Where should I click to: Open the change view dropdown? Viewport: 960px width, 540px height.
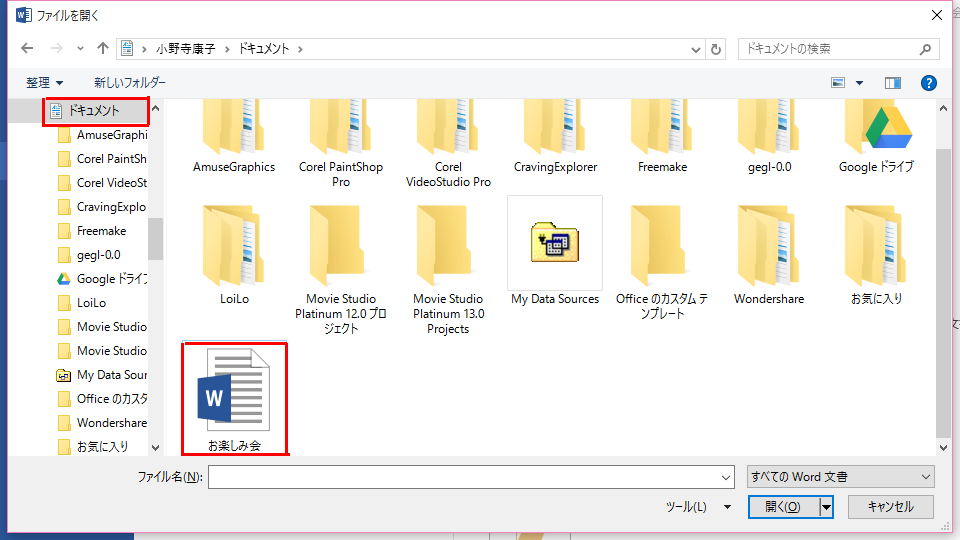coord(860,83)
